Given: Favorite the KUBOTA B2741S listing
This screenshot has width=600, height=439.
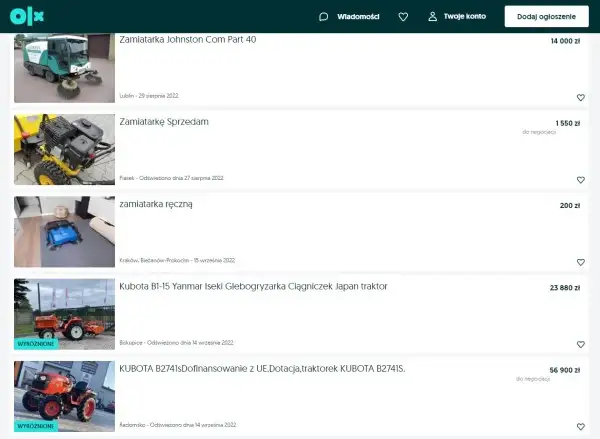Looking at the screenshot, I should tap(580, 426).
